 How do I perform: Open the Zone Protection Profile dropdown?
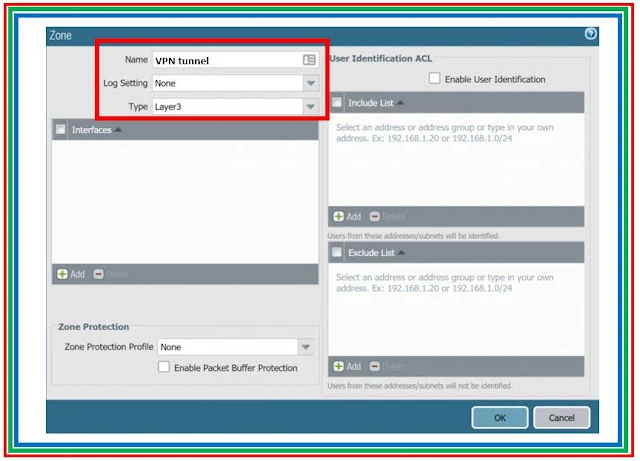(306, 347)
